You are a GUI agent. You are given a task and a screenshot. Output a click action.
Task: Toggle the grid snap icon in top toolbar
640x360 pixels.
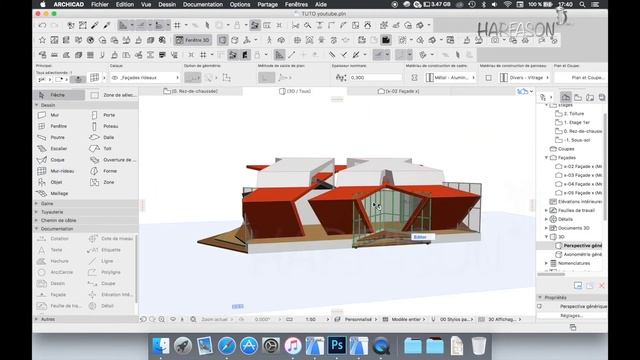178,25
